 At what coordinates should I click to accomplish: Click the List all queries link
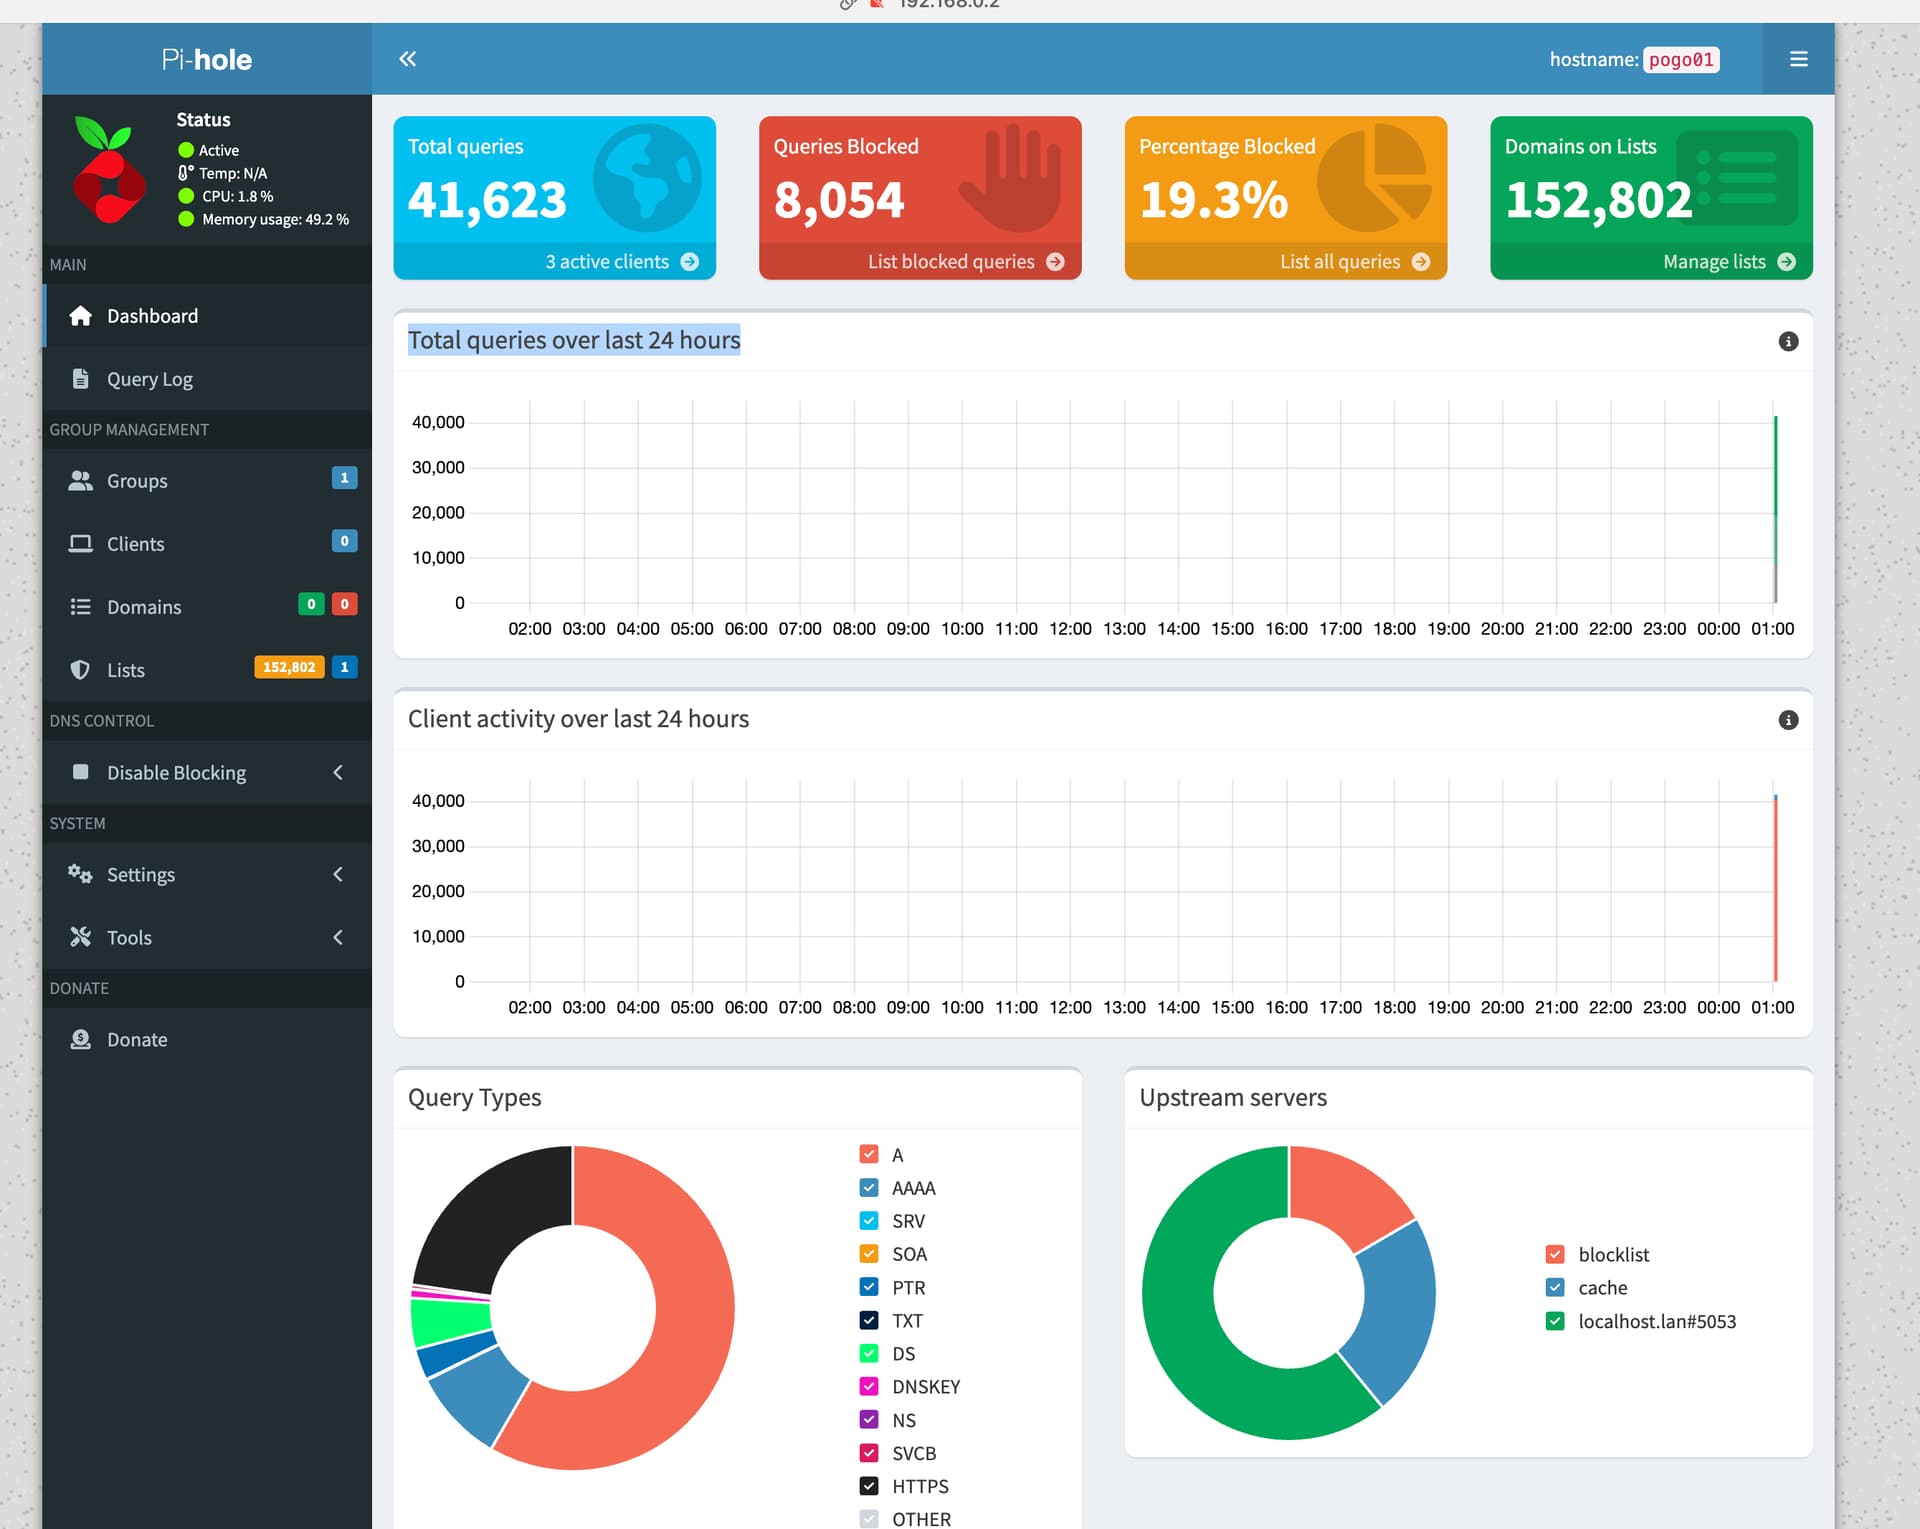(1340, 262)
